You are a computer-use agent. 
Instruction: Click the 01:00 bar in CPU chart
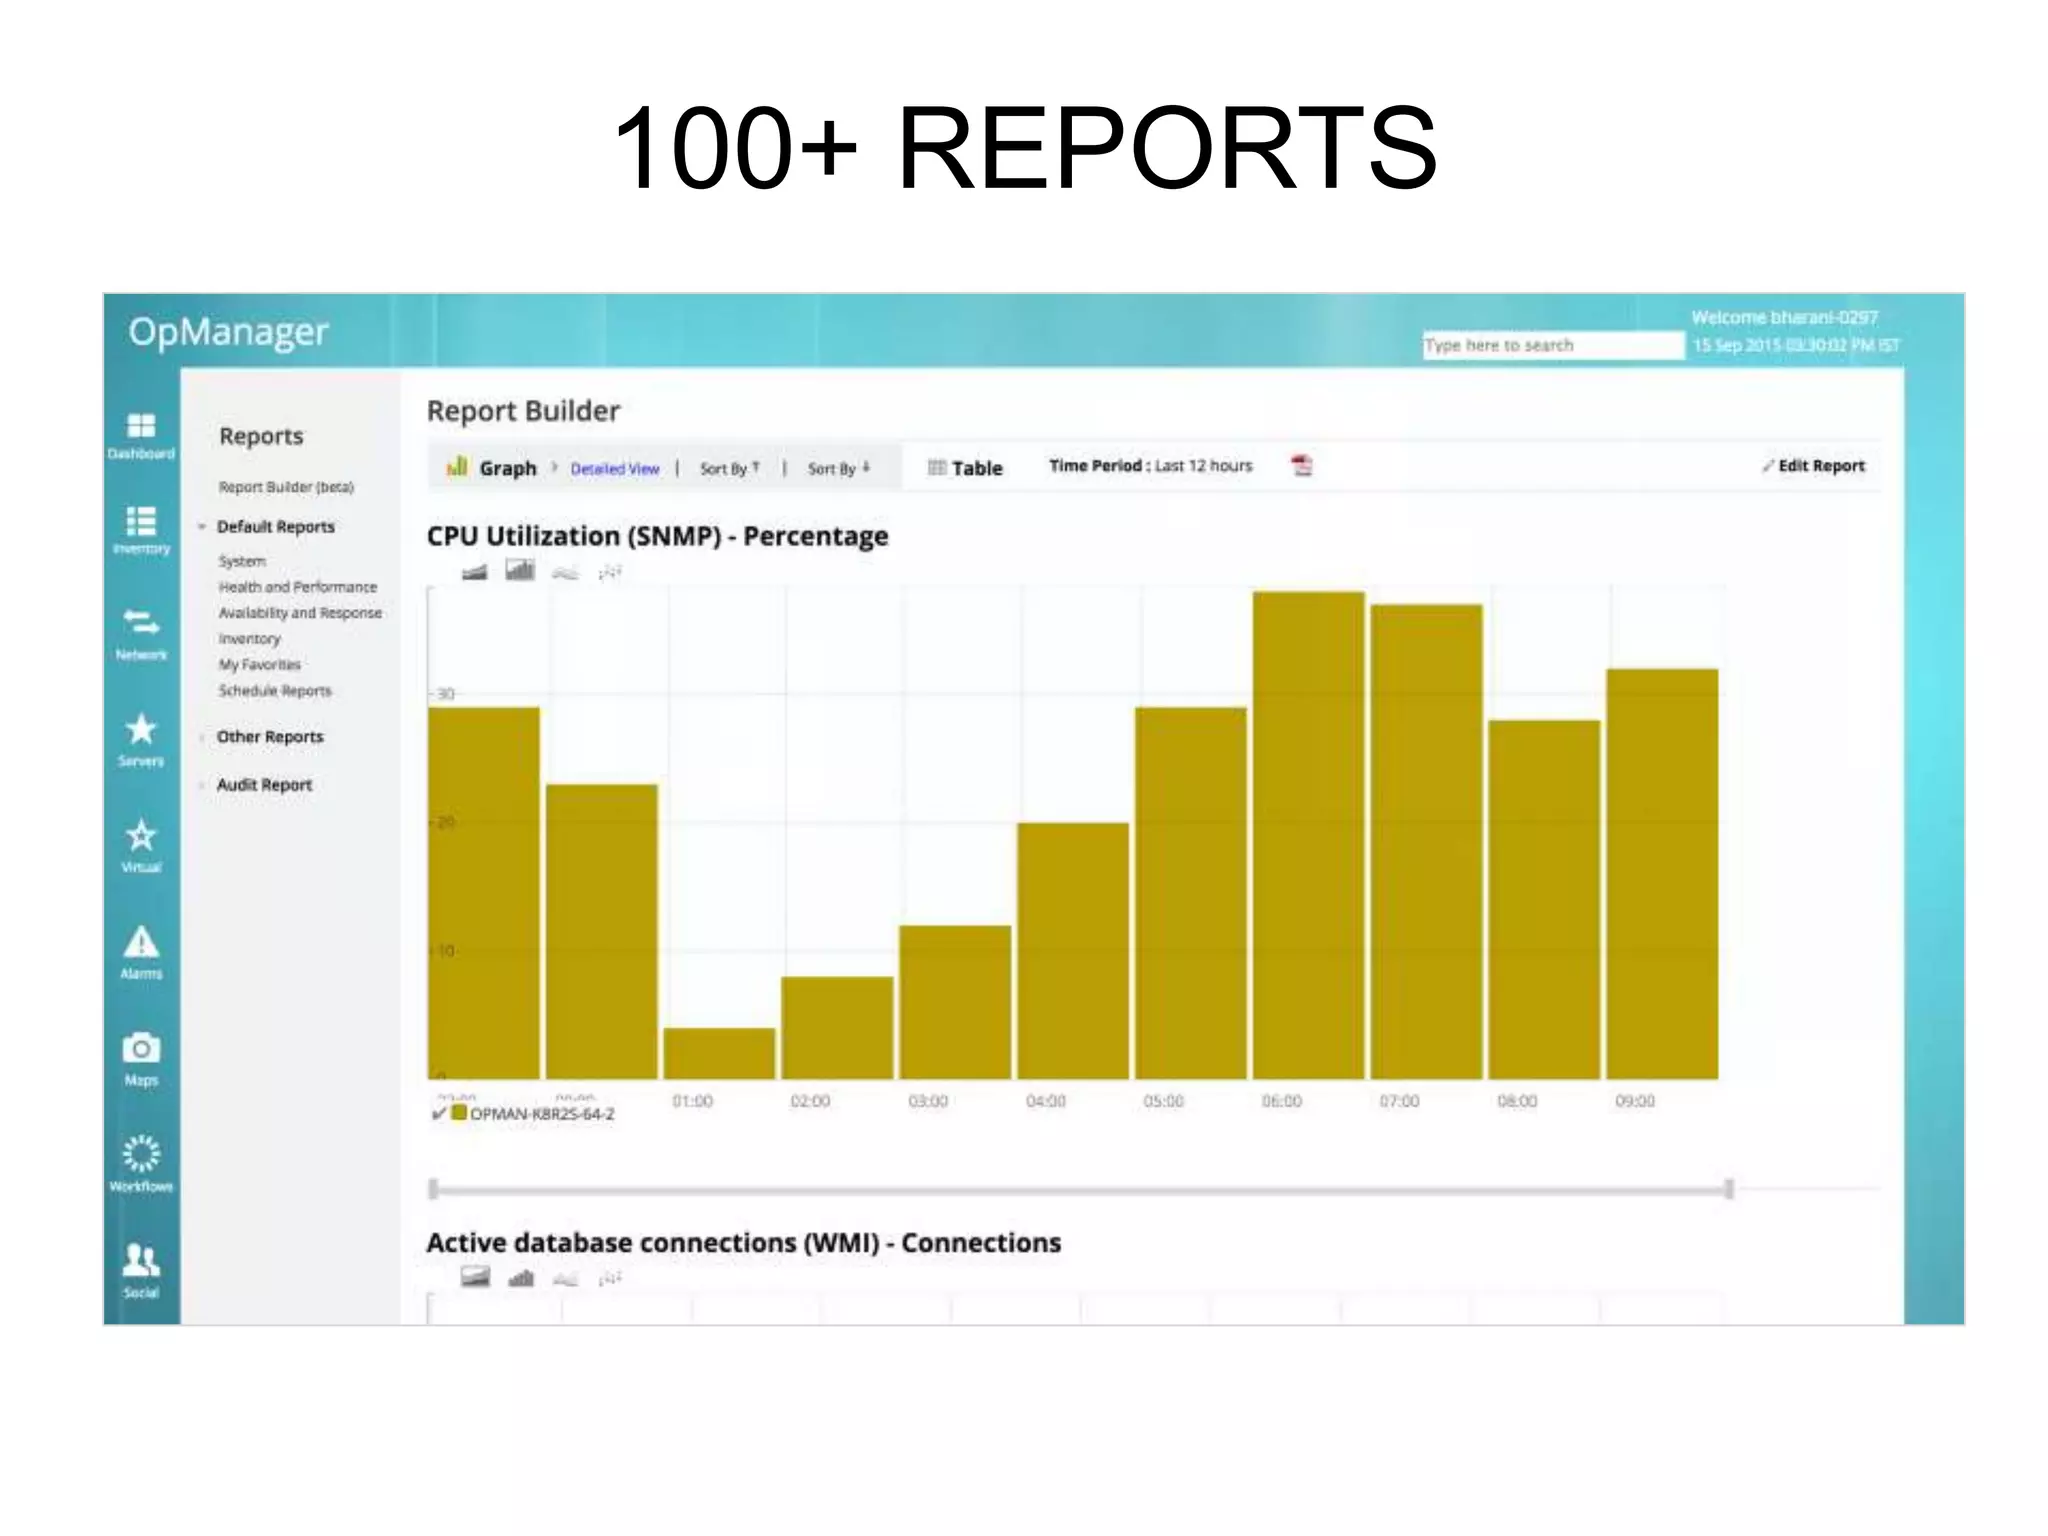[719, 1054]
